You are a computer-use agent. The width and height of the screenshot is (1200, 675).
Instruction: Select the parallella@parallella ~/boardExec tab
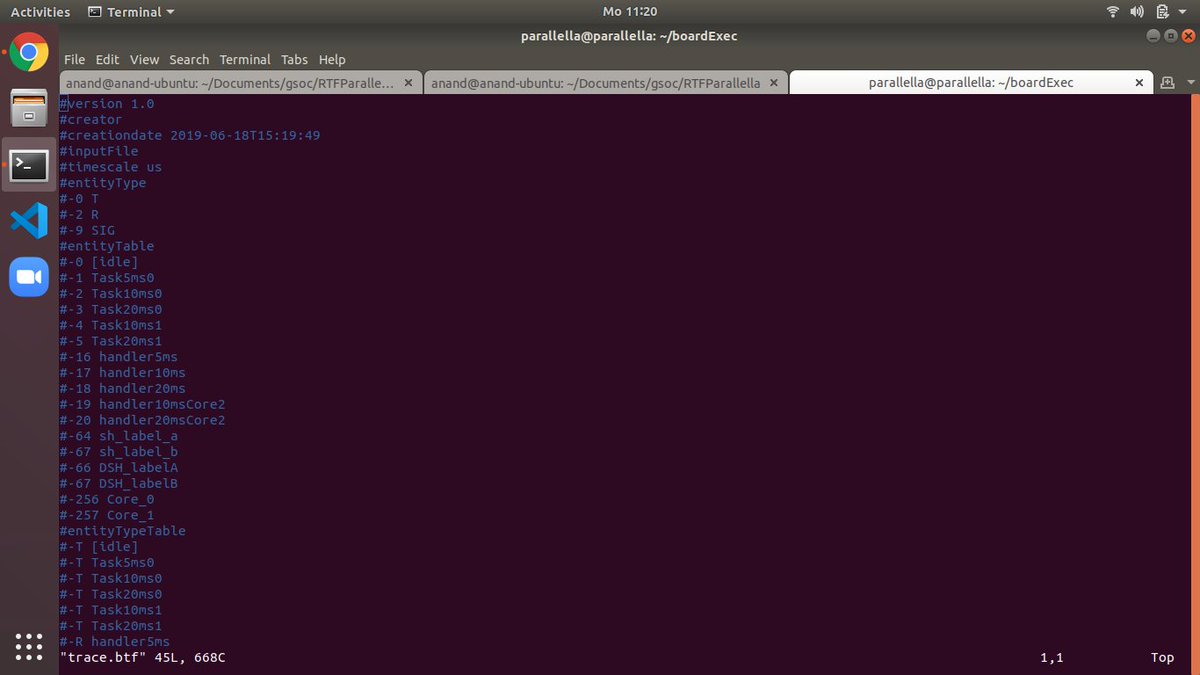pyautogui.click(x=971, y=83)
